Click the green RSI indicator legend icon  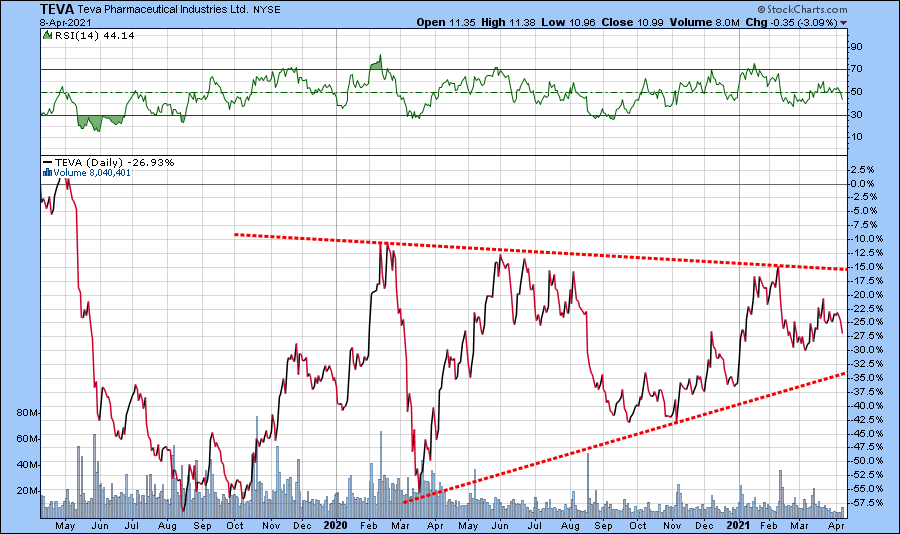click(47, 35)
